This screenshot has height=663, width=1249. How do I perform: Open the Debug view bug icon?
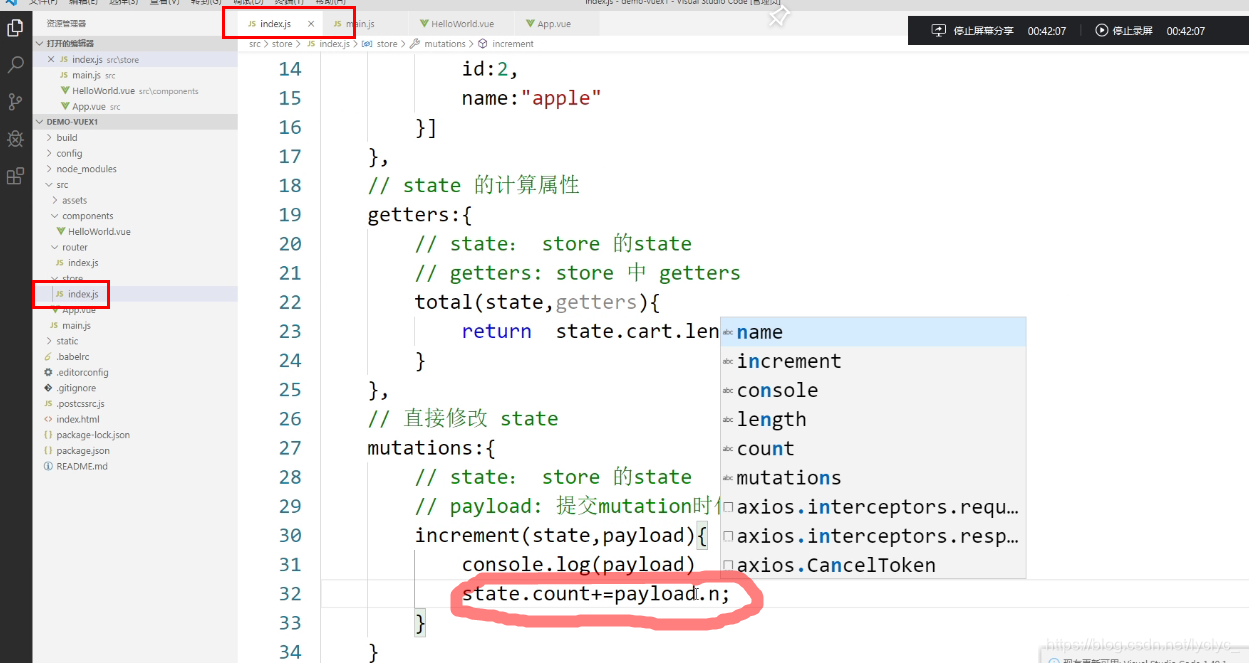pos(15,139)
